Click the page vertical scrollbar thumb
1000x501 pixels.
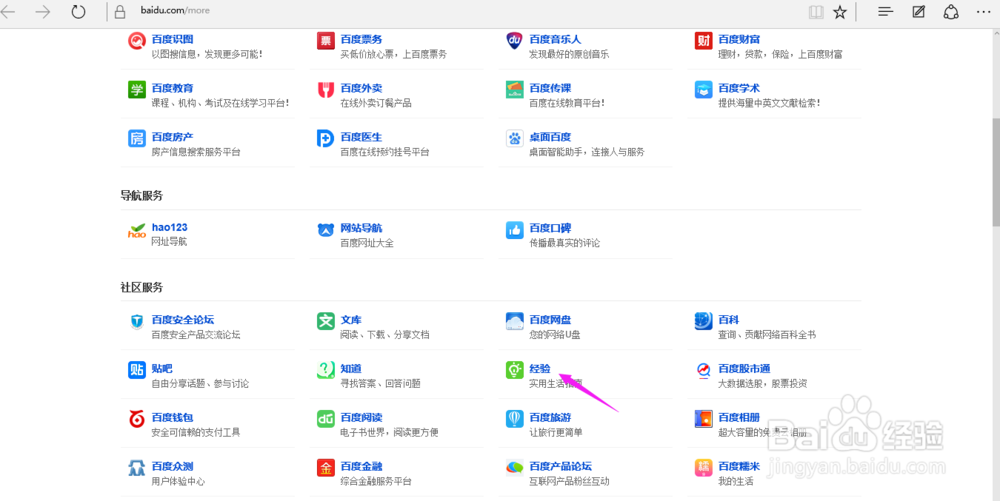click(996, 172)
